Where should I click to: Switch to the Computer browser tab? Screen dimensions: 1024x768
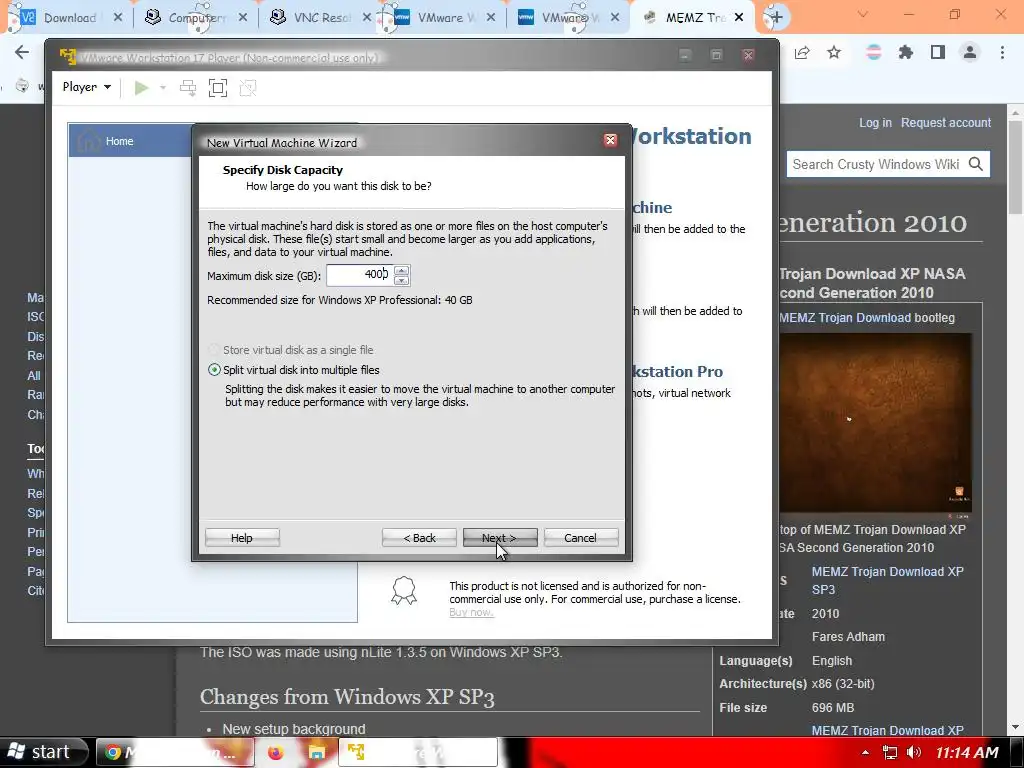(196, 18)
